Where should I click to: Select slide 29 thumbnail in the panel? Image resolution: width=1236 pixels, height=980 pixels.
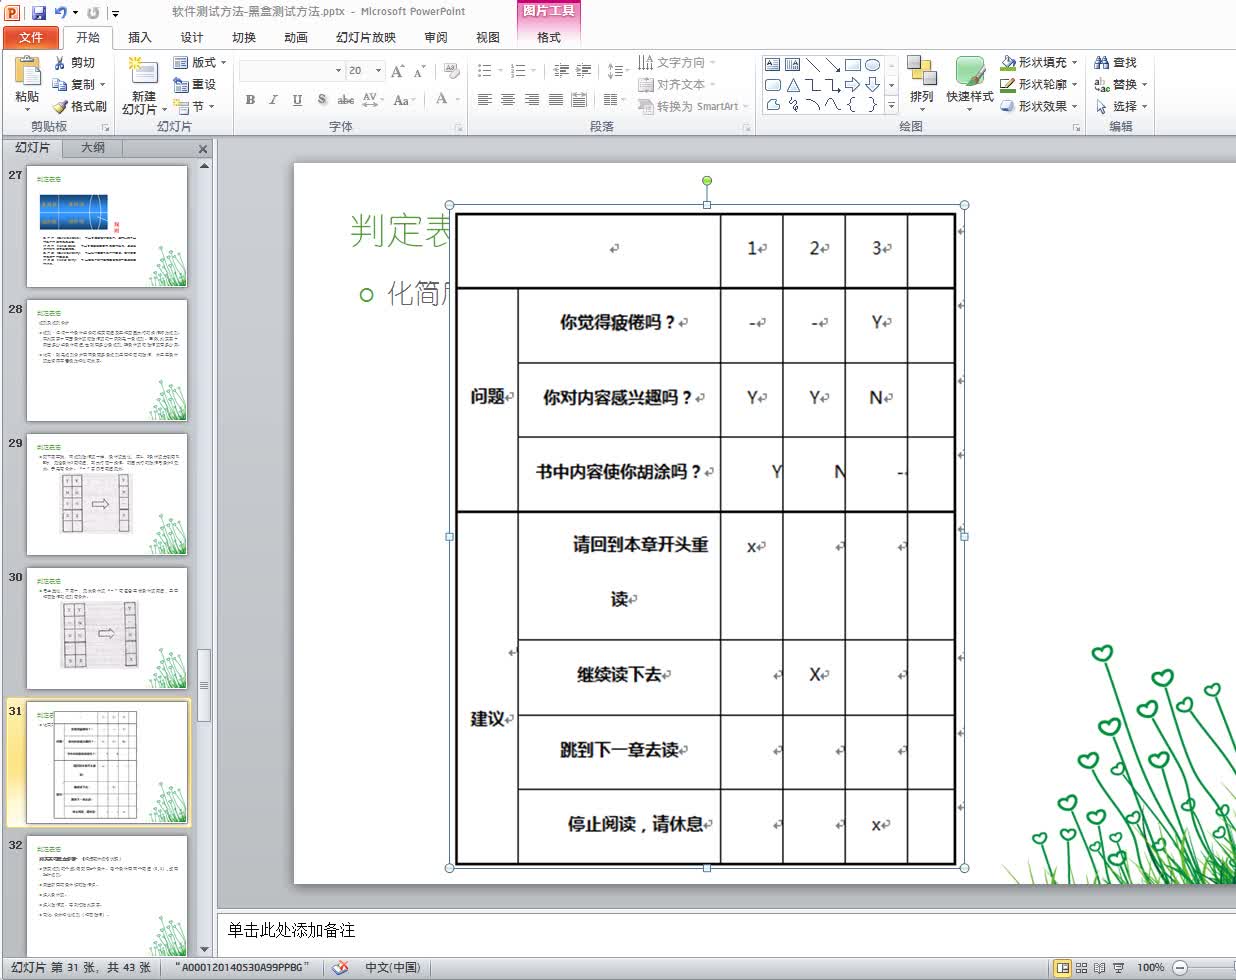pos(107,494)
